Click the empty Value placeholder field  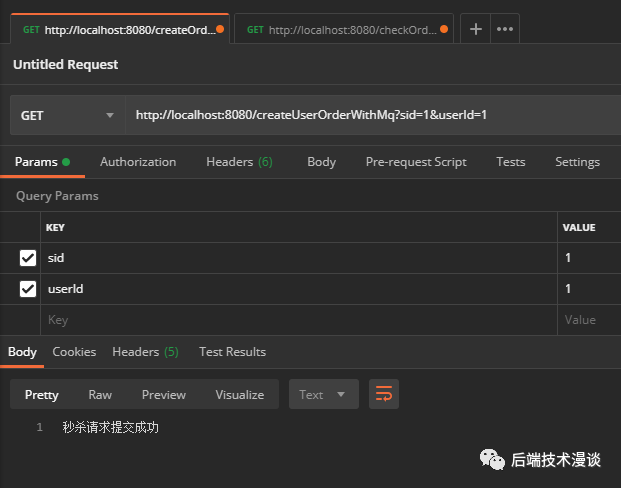click(589, 320)
